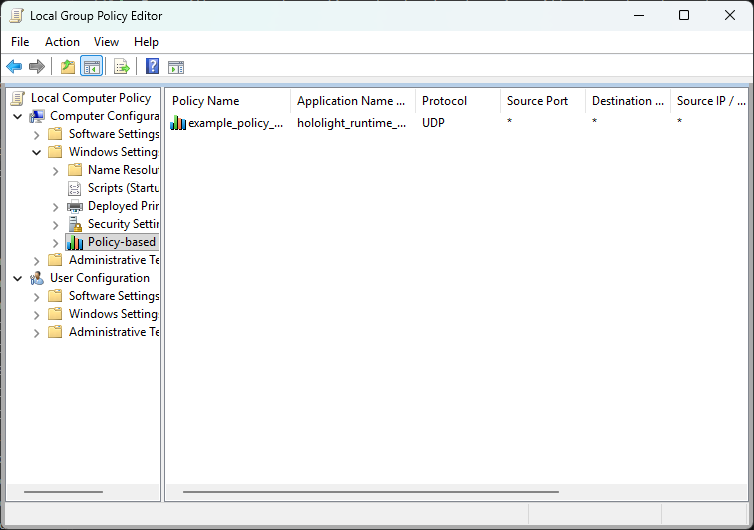754x530 pixels.
Task: Click the asterisk in the Source Port column
Action: 509,121
